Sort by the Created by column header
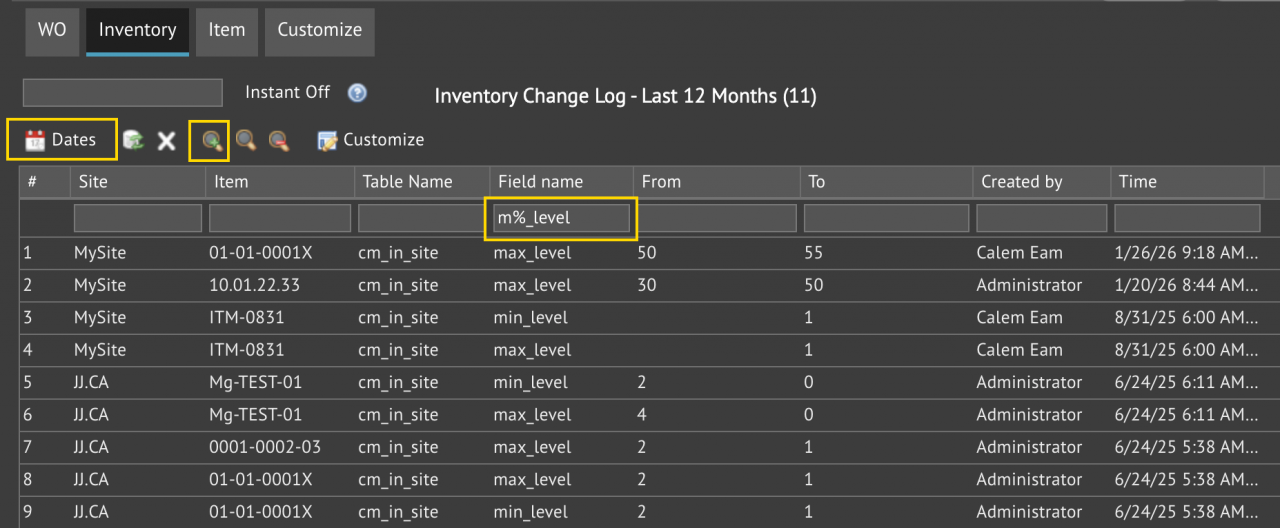This screenshot has height=528, width=1280. (1041, 182)
